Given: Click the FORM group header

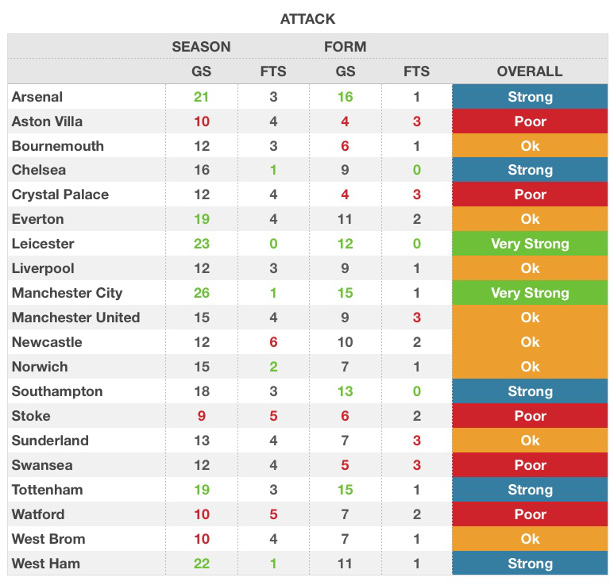Looking at the screenshot, I should pyautogui.click(x=345, y=46).
